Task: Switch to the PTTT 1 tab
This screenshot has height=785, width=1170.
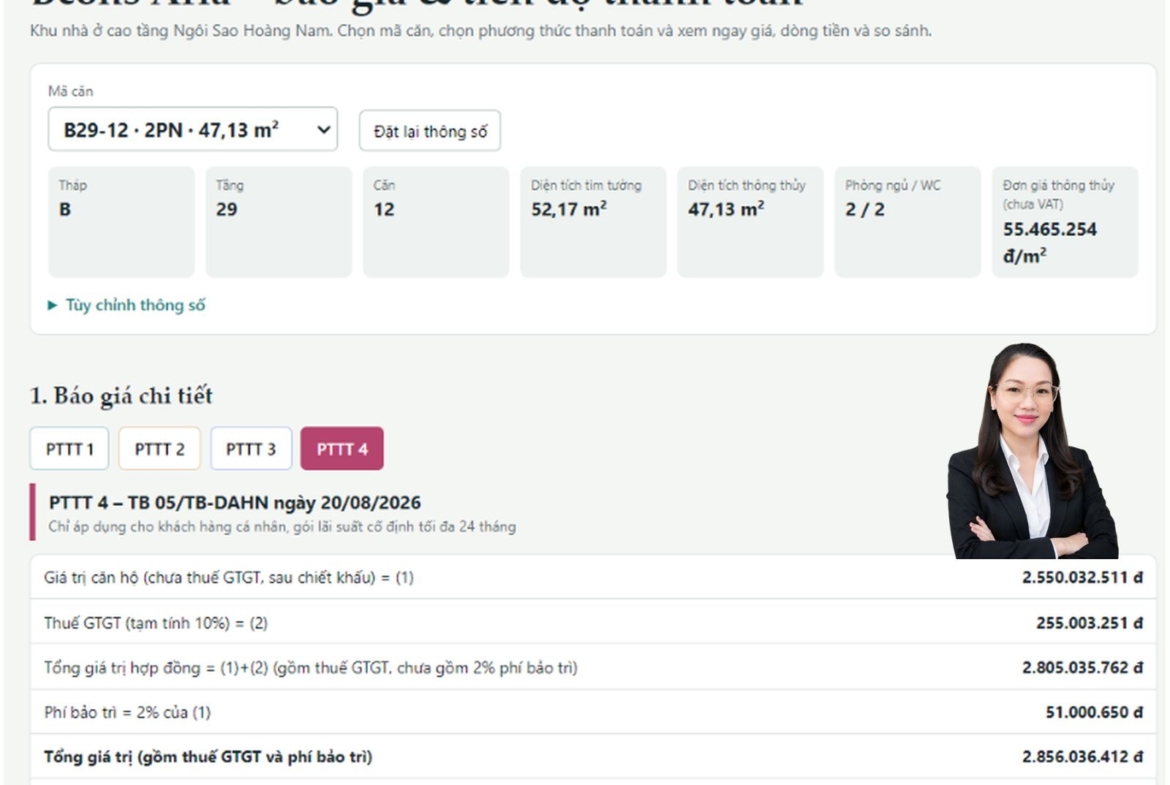Action: point(69,449)
